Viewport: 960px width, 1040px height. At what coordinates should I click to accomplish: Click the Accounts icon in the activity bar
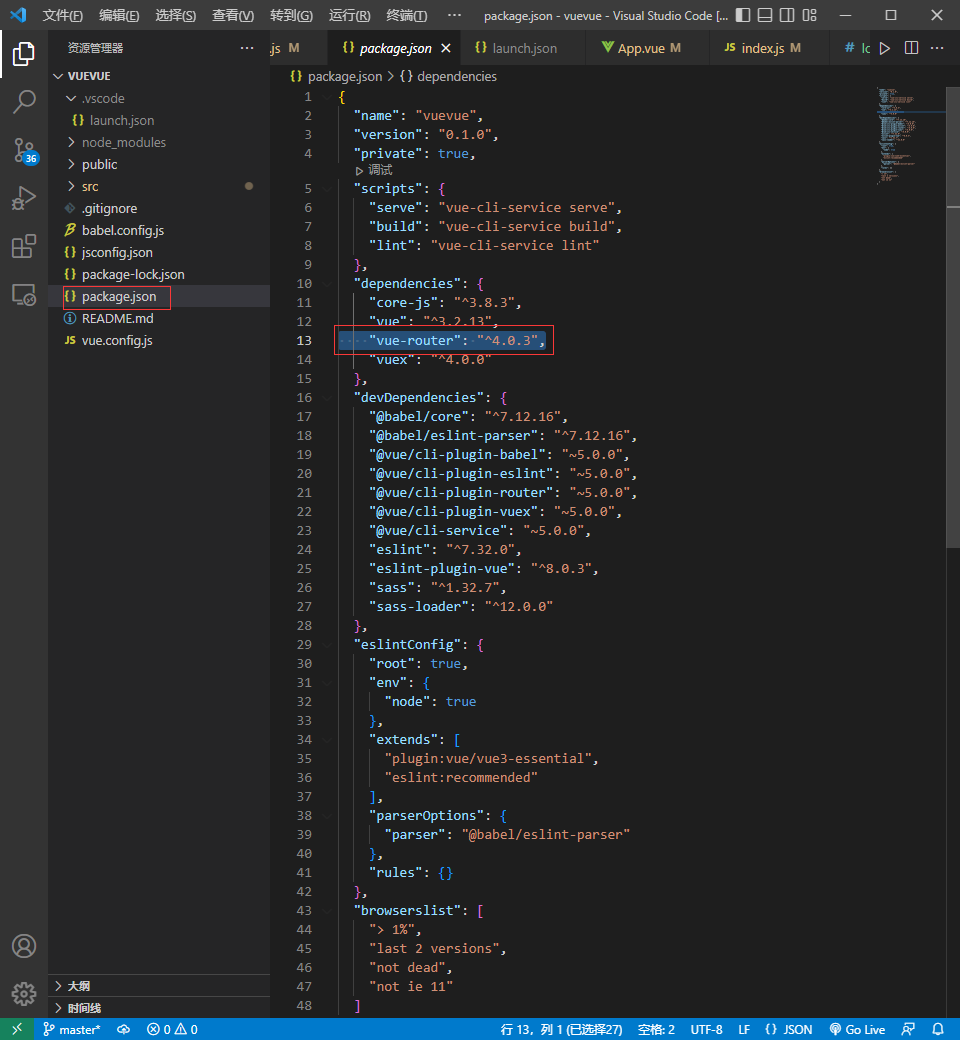pos(23,946)
